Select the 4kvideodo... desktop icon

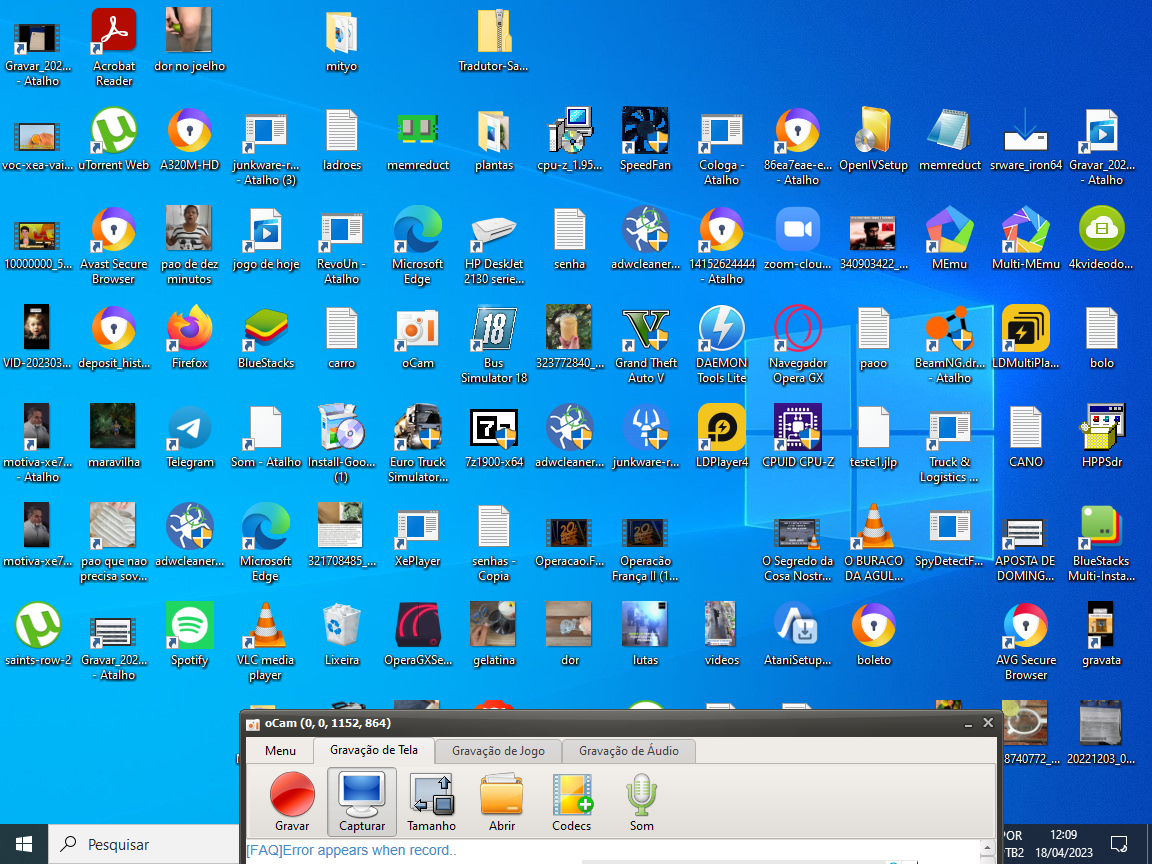point(1101,239)
